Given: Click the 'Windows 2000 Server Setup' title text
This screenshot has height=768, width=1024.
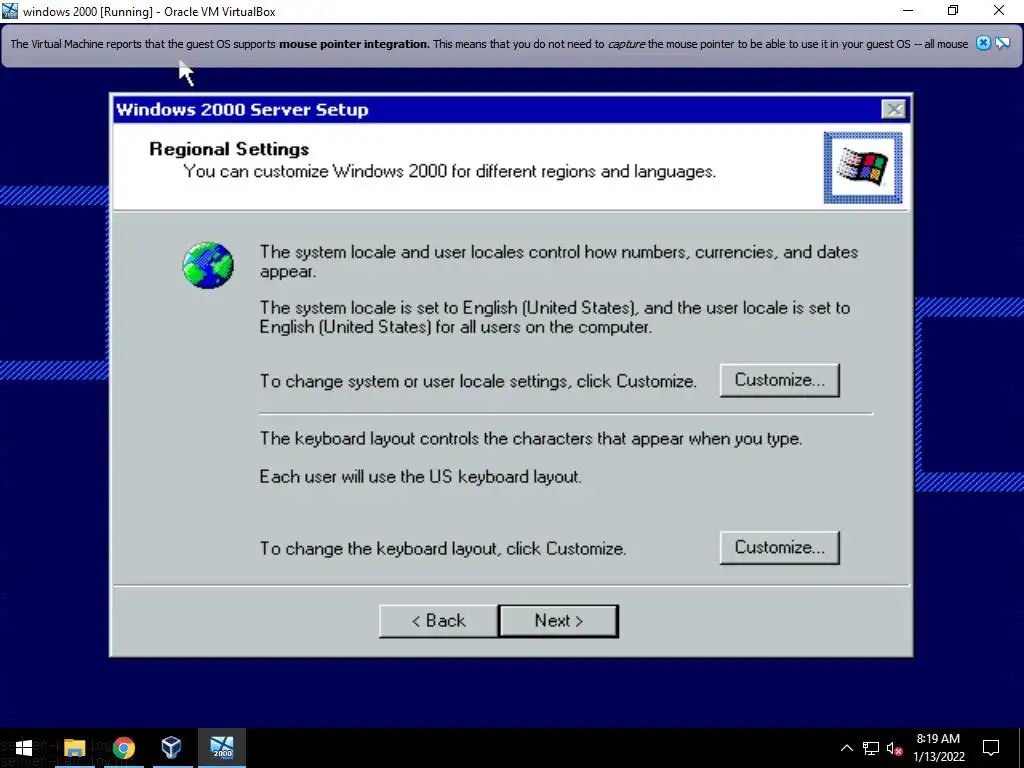Looking at the screenshot, I should 242,110.
